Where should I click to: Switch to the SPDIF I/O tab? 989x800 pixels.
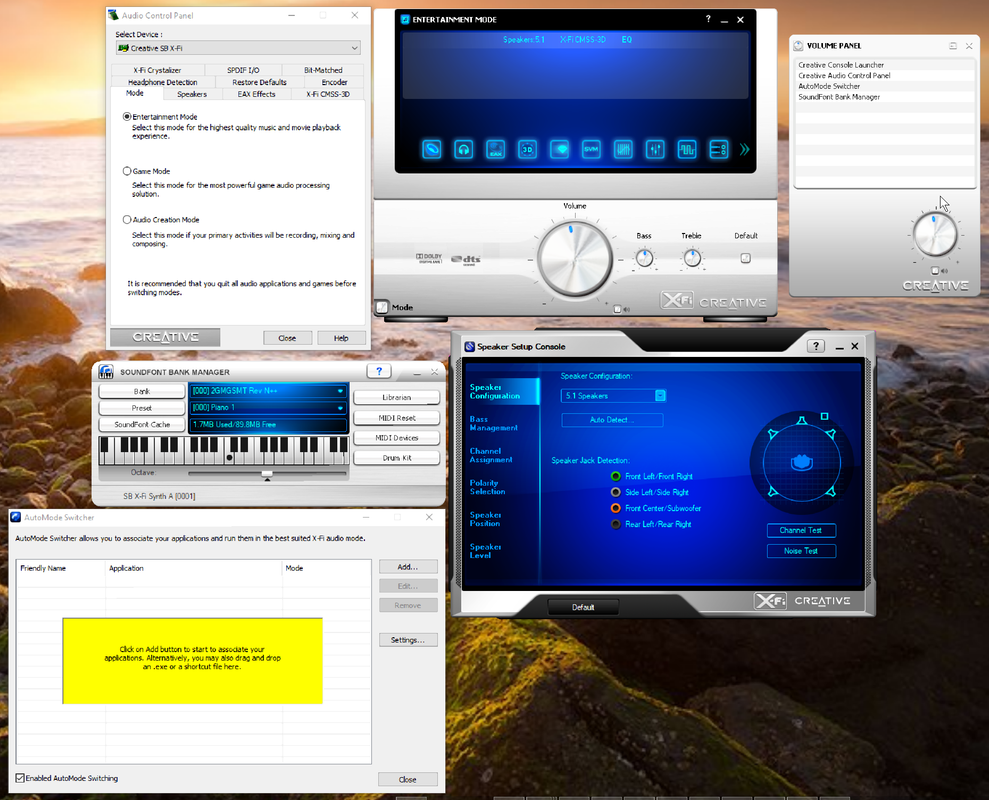coord(243,70)
